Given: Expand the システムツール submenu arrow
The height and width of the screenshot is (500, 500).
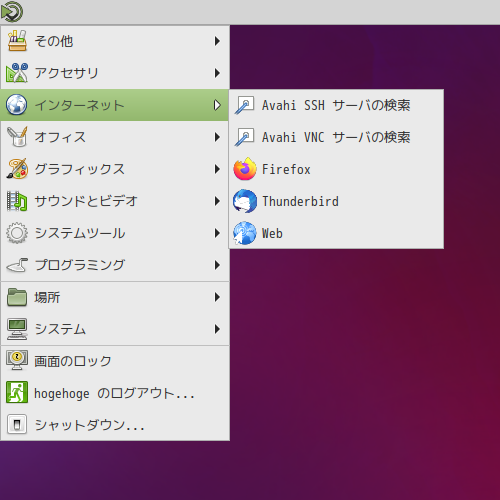Looking at the screenshot, I should 217,233.
